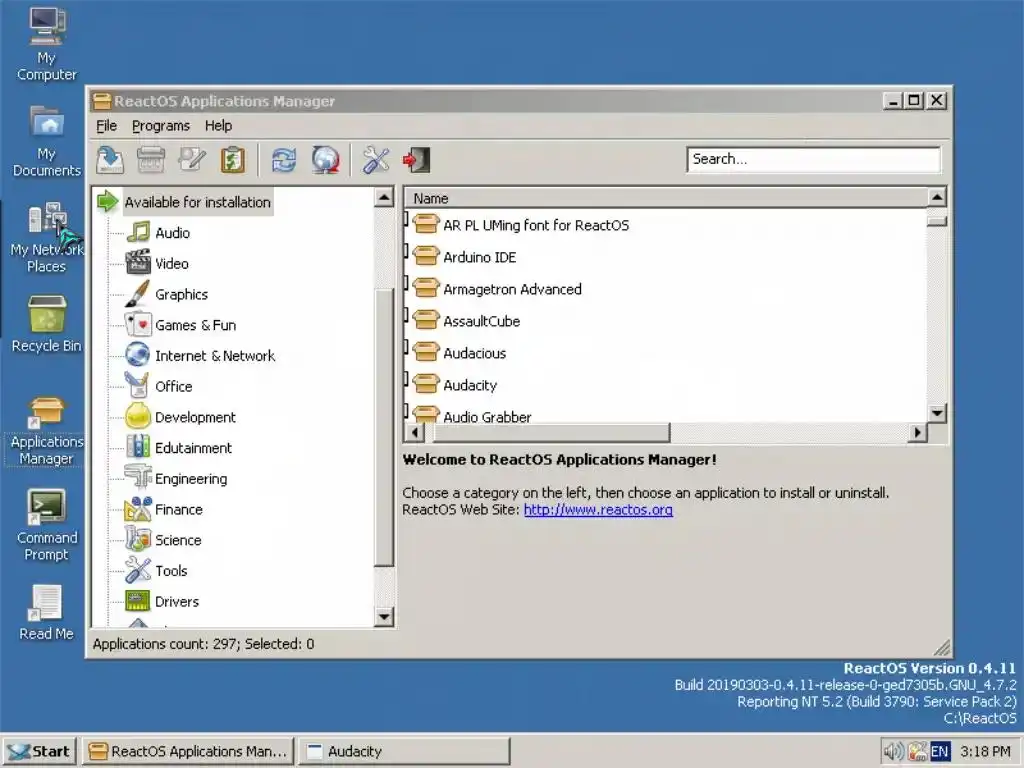Click application list scroll up arrow

(x=937, y=197)
